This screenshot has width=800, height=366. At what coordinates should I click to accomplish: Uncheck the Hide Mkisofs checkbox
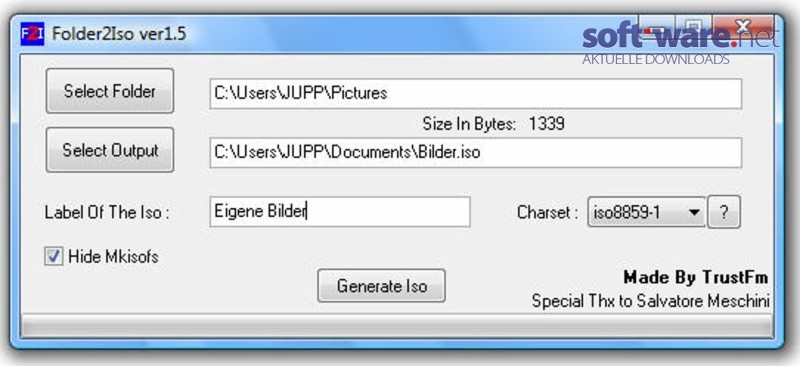[x=54, y=256]
